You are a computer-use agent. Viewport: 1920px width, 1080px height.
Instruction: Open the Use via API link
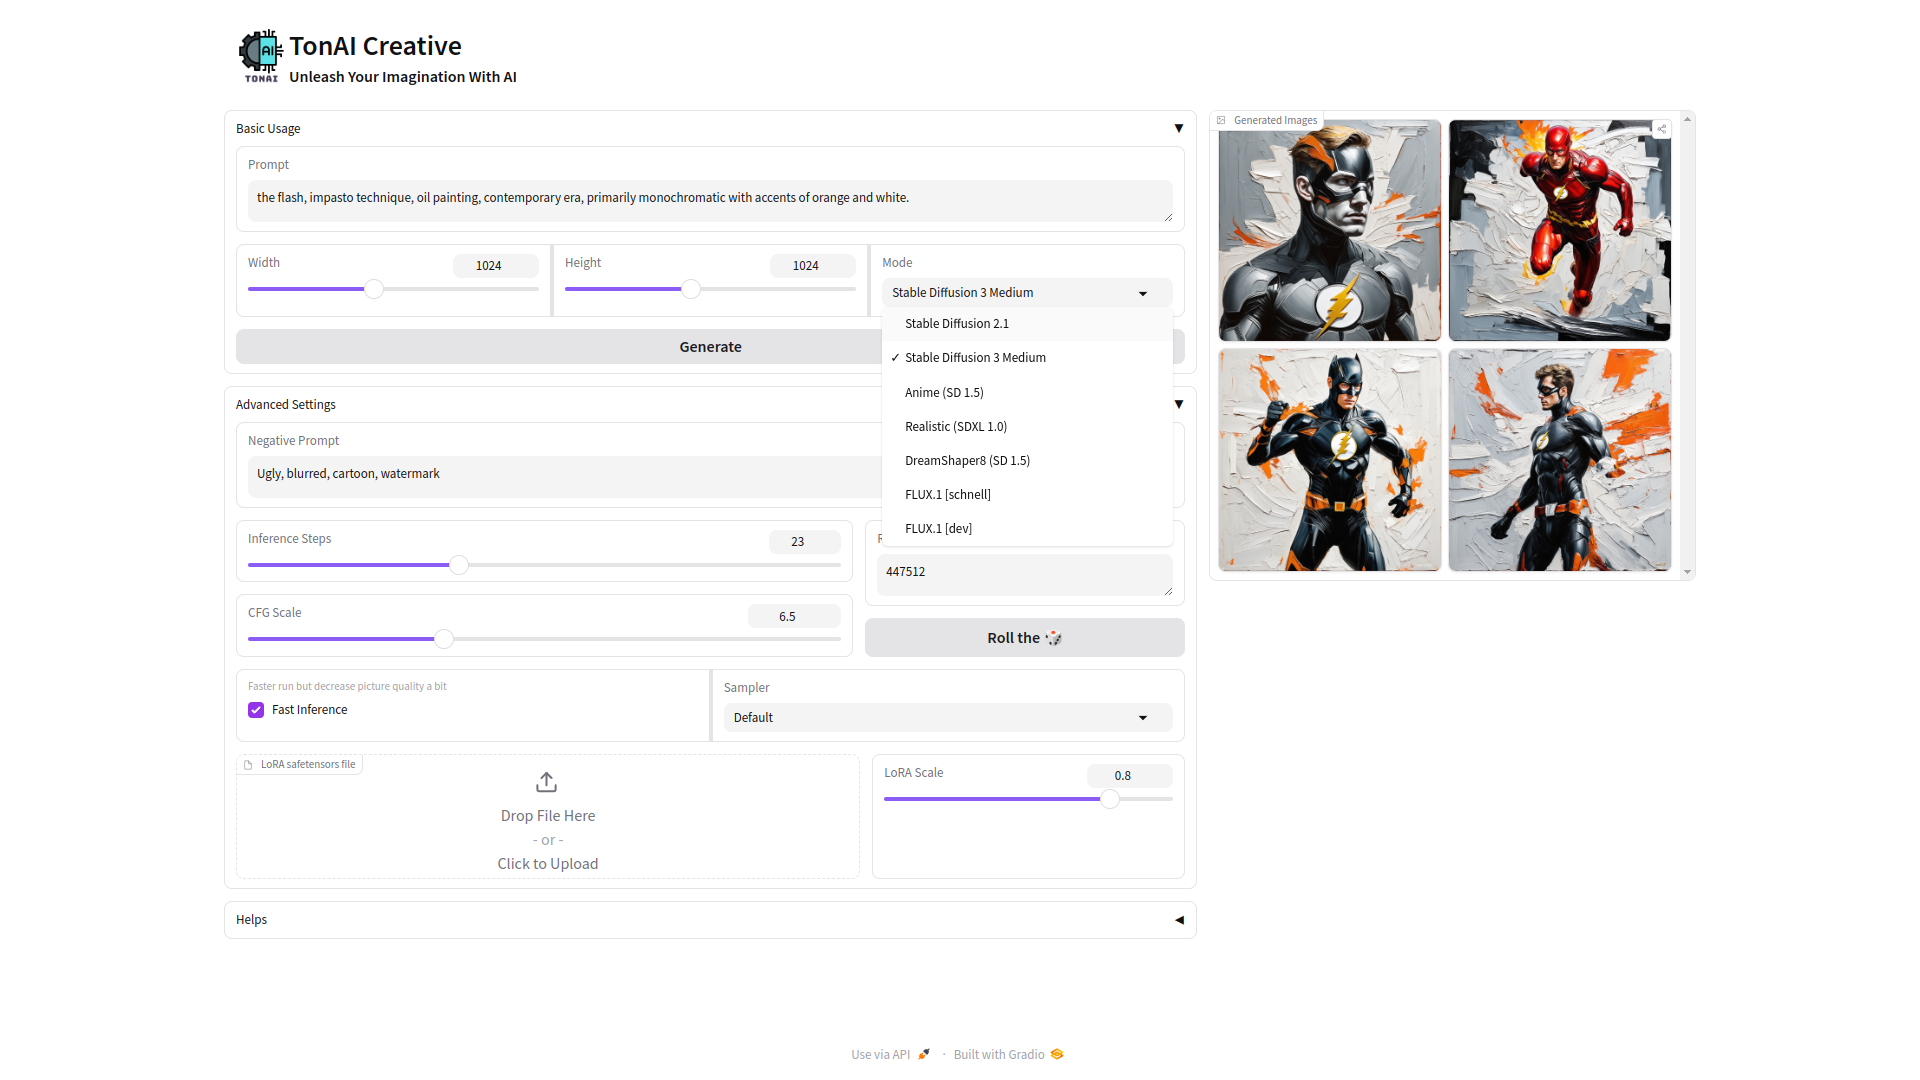coord(890,1054)
